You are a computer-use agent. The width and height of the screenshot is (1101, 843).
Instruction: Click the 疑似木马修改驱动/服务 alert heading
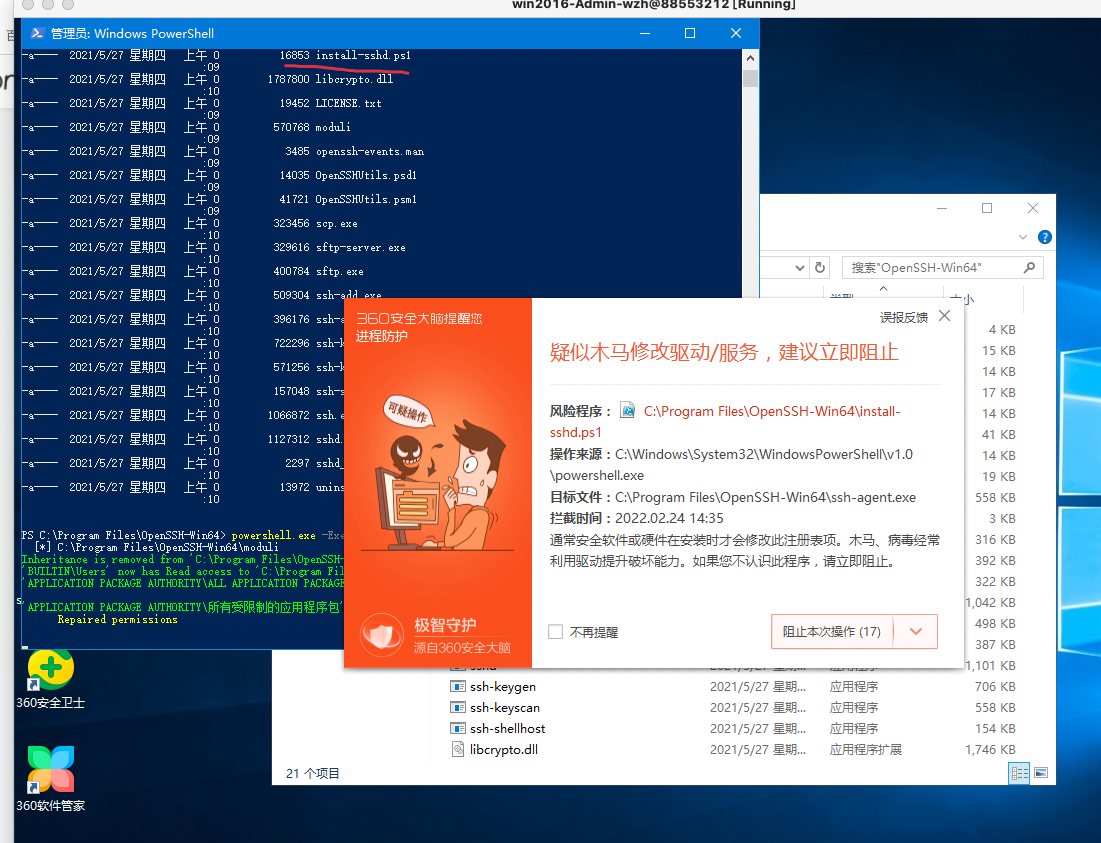pos(724,352)
